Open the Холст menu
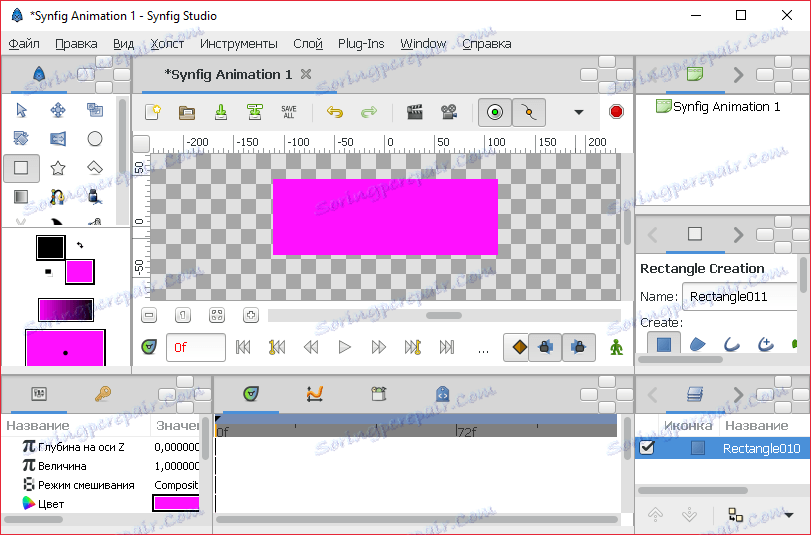This screenshot has width=811, height=535. click(x=167, y=44)
